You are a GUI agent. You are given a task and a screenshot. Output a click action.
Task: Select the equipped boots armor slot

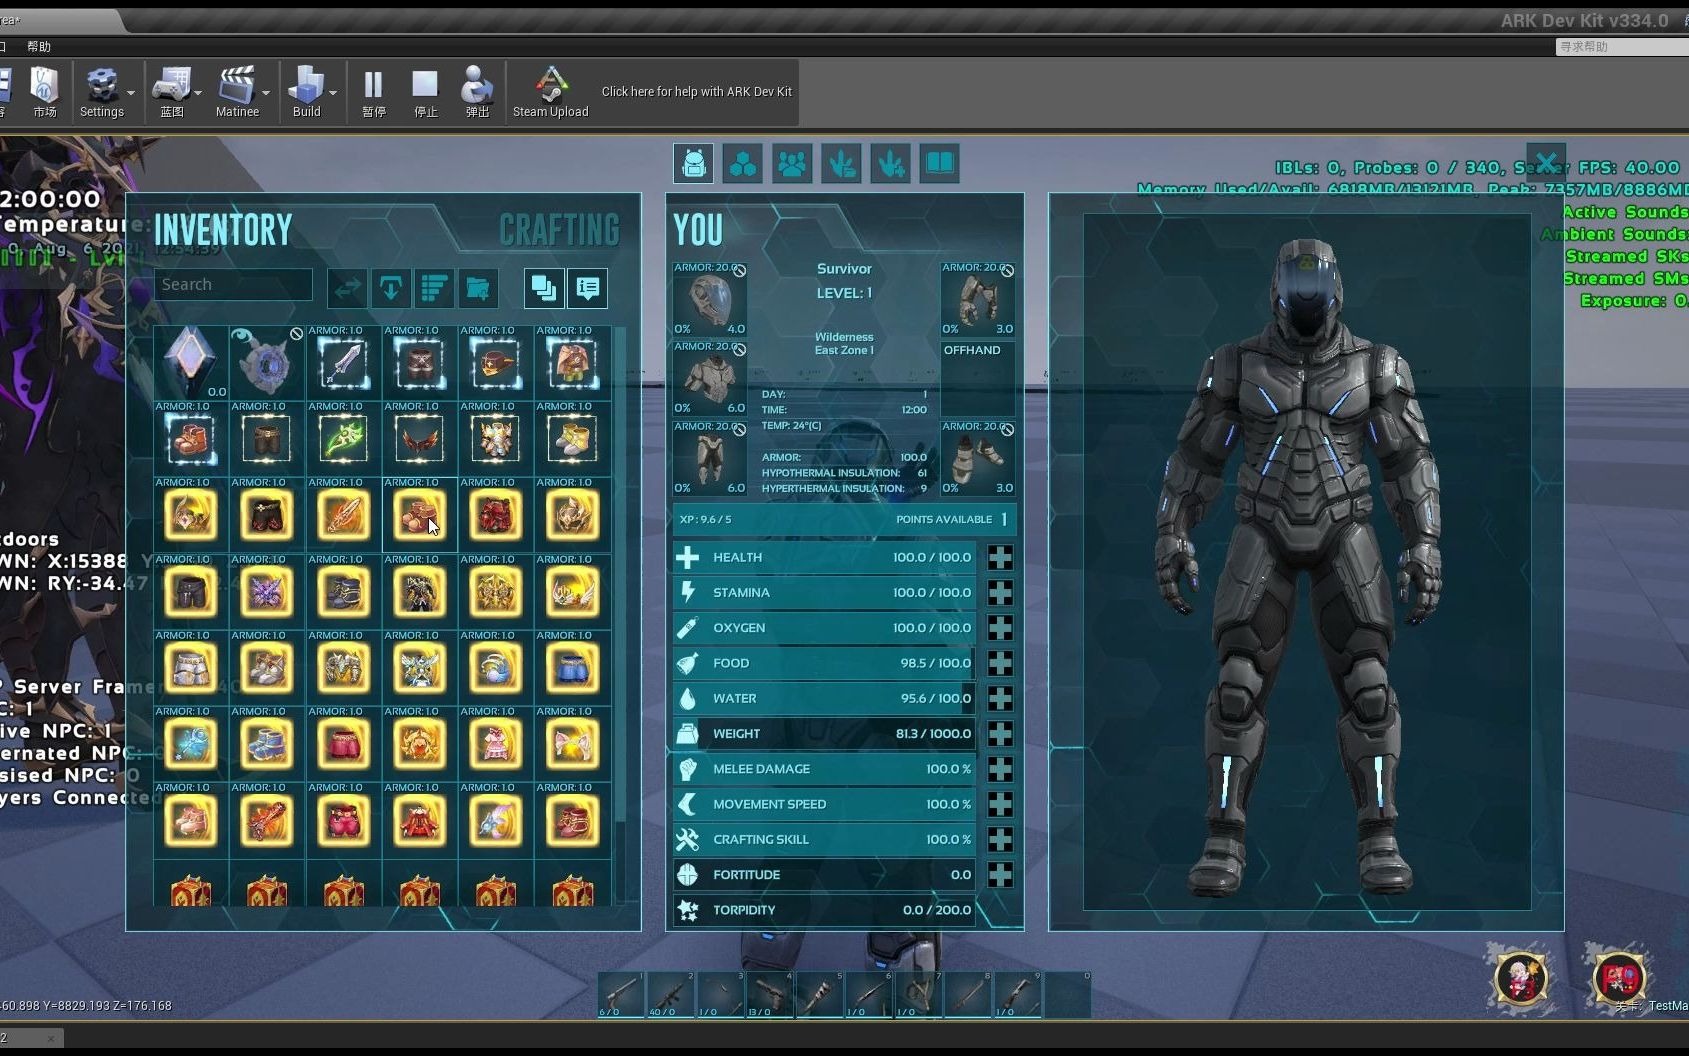click(978, 458)
